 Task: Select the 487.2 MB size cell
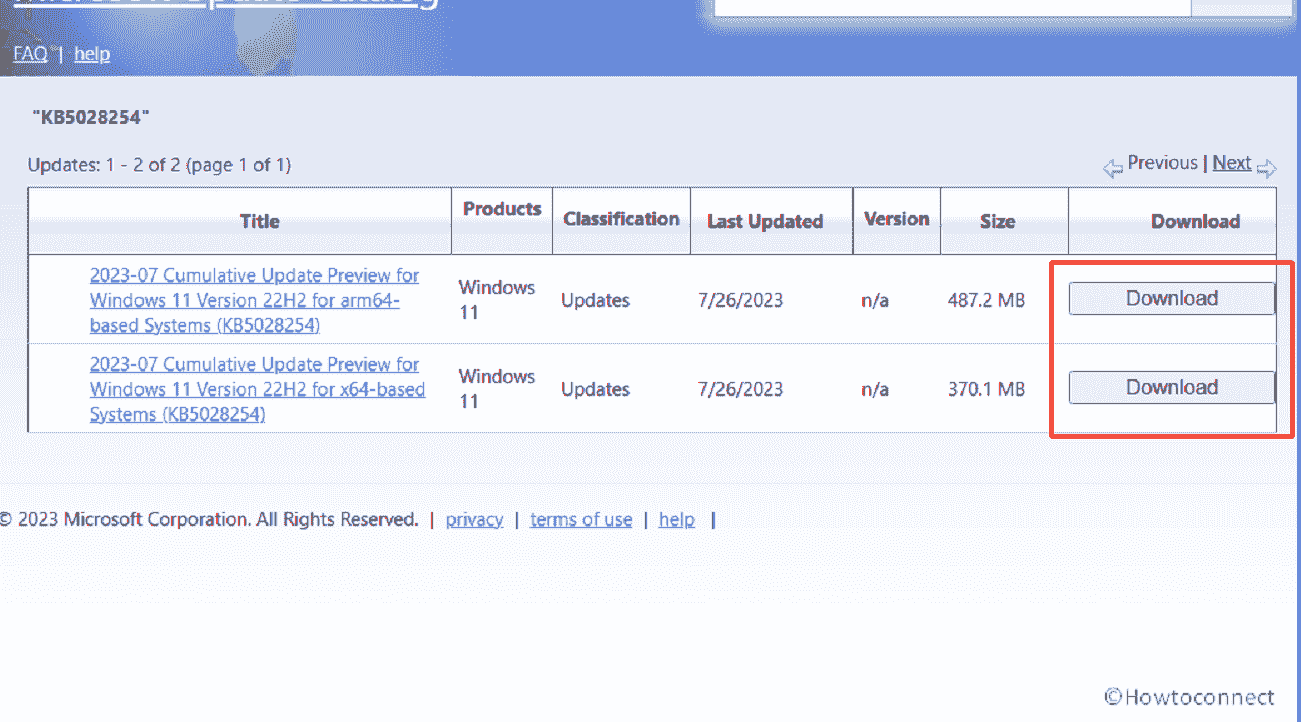pos(986,300)
